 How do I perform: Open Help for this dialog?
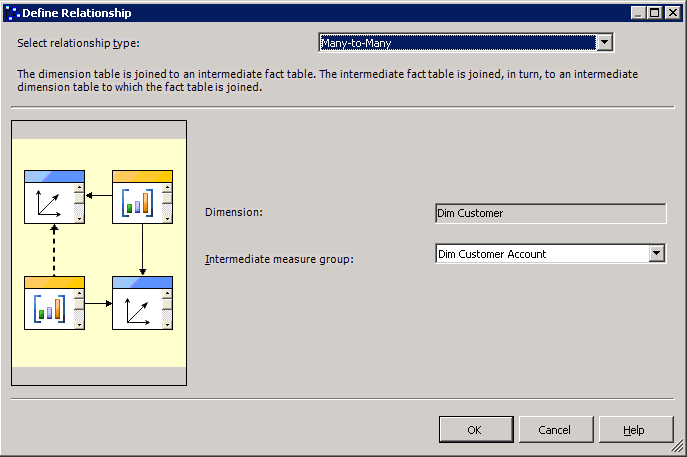[x=635, y=429]
